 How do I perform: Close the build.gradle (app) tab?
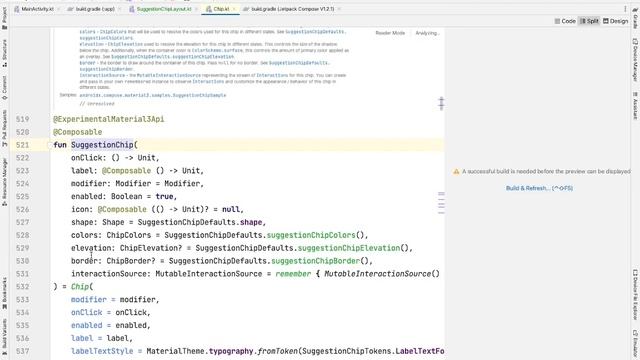click(120, 9)
